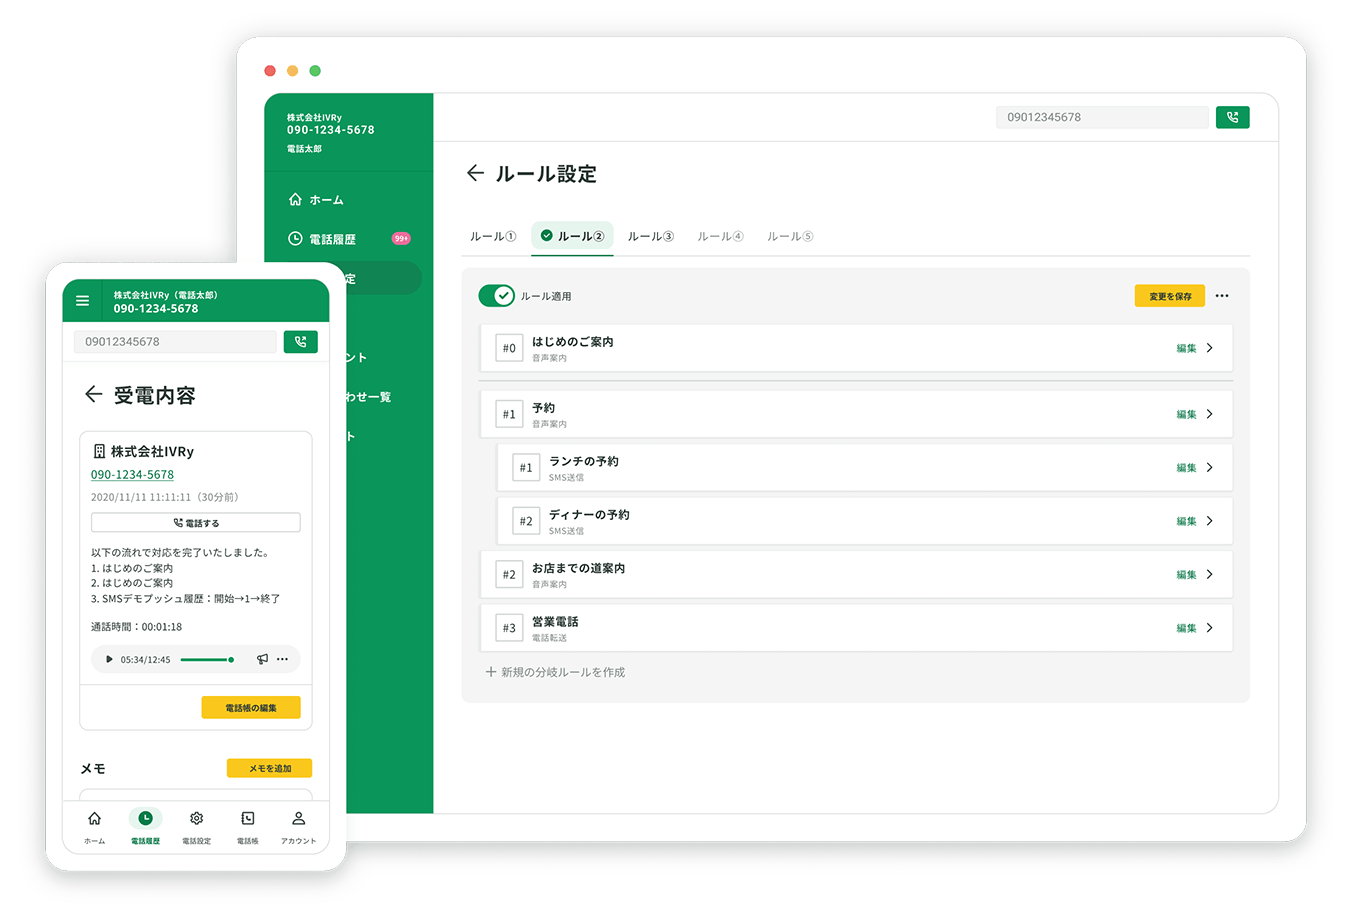Tap the green call button in the mobile view
Image resolution: width=1351 pixels, height=913 pixels.
300,342
